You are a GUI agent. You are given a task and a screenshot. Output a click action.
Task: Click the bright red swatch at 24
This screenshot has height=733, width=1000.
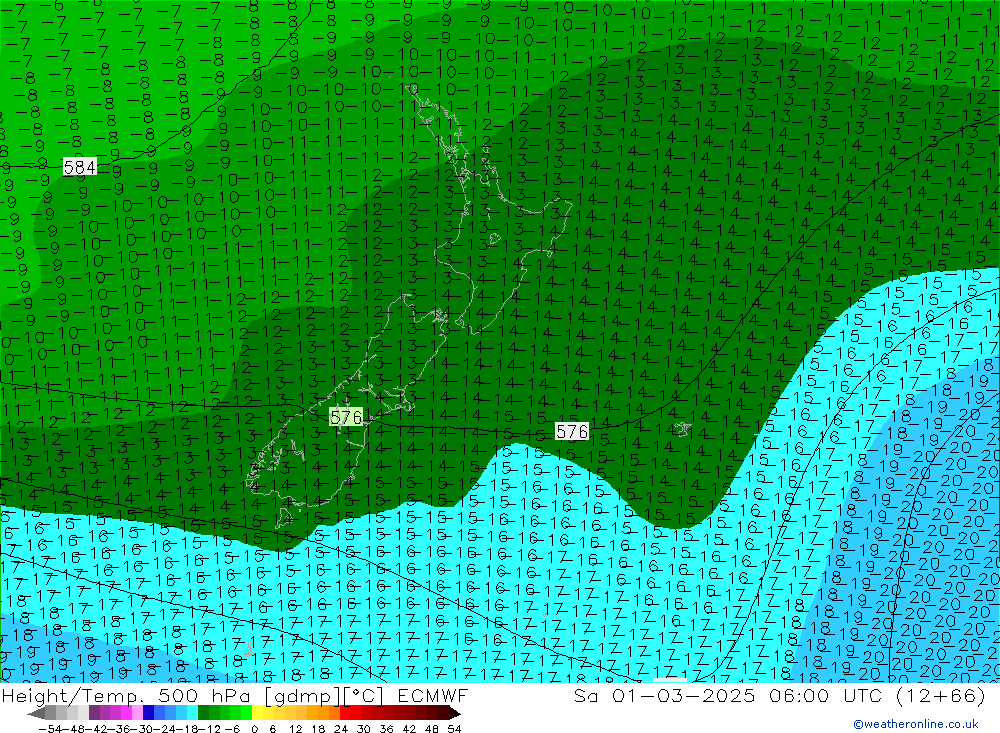[x=345, y=713]
